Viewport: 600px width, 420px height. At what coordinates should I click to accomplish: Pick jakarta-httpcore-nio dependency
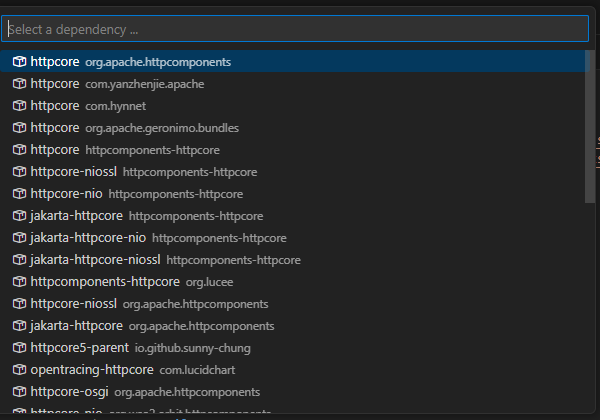(x=158, y=238)
